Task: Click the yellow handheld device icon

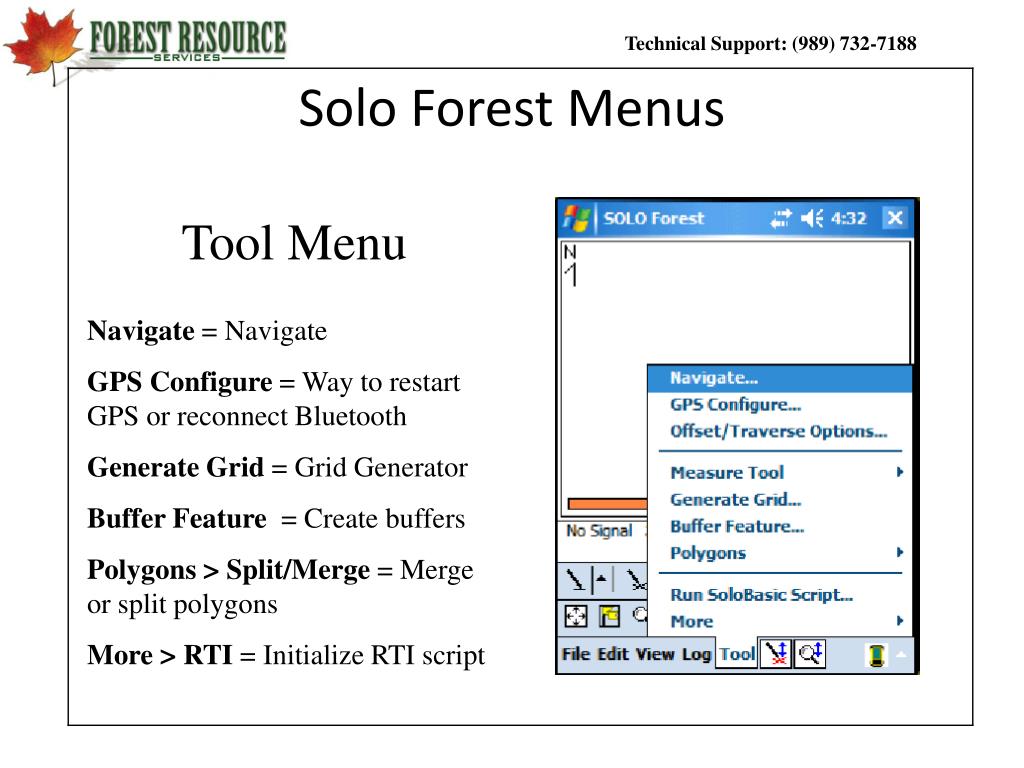Action: [x=876, y=655]
